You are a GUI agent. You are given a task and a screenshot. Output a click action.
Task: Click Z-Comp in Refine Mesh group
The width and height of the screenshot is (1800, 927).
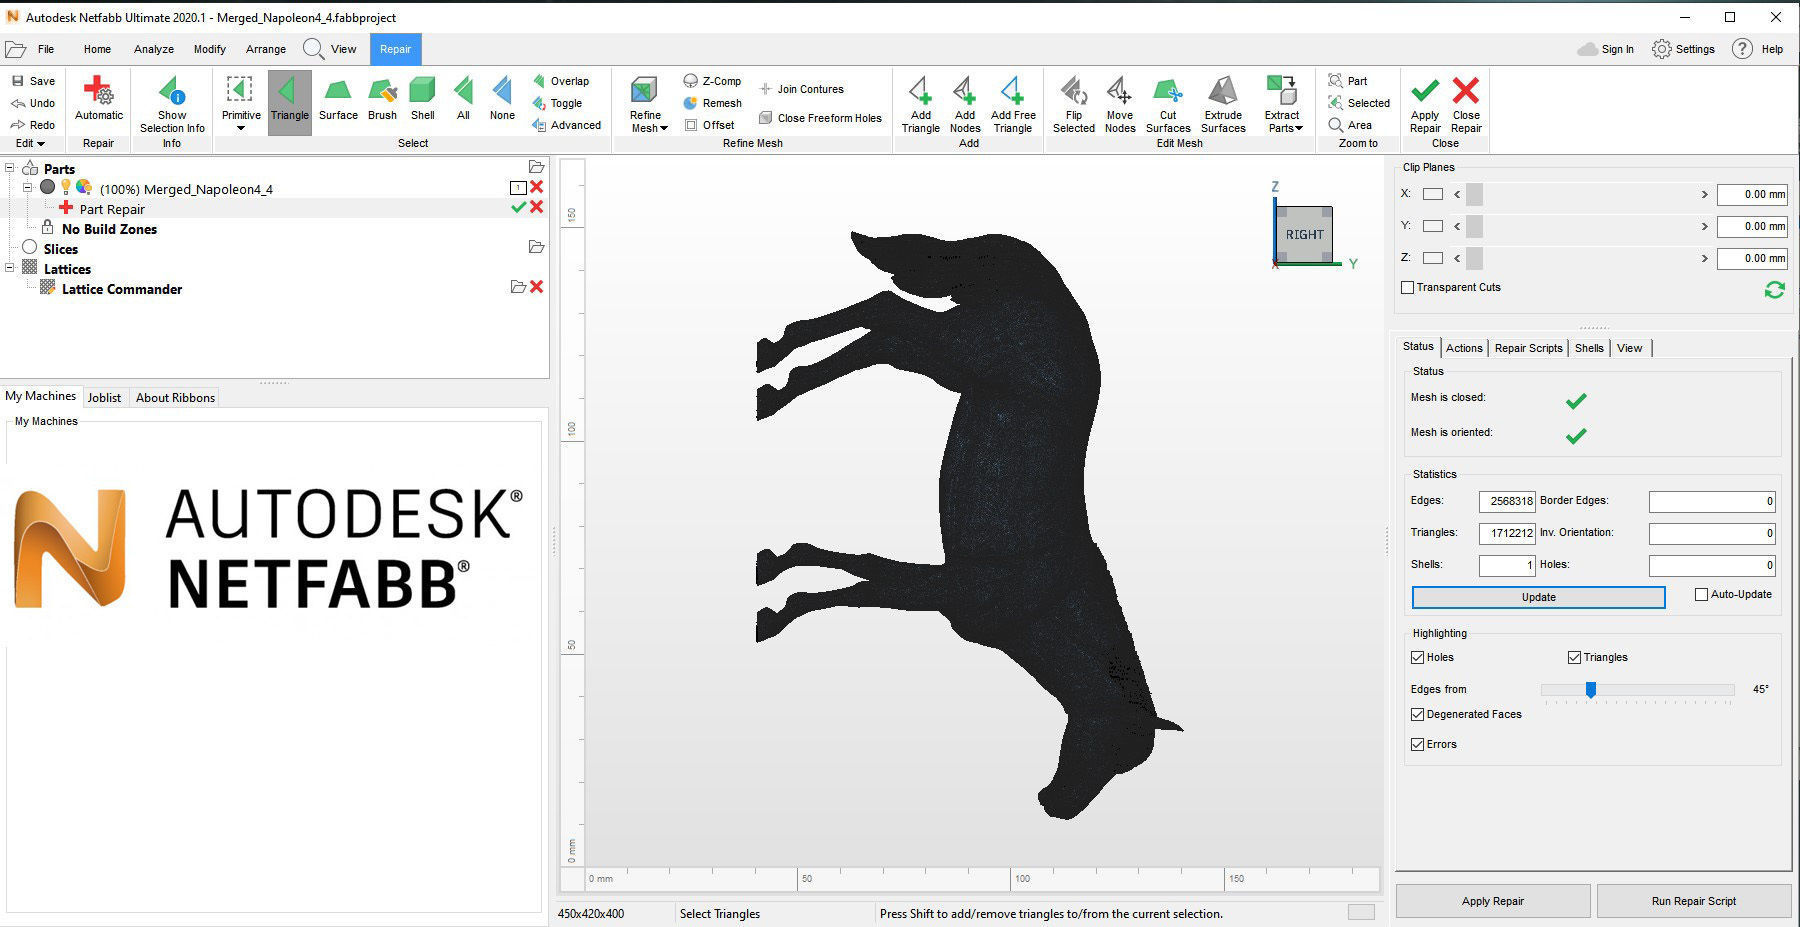[712, 81]
